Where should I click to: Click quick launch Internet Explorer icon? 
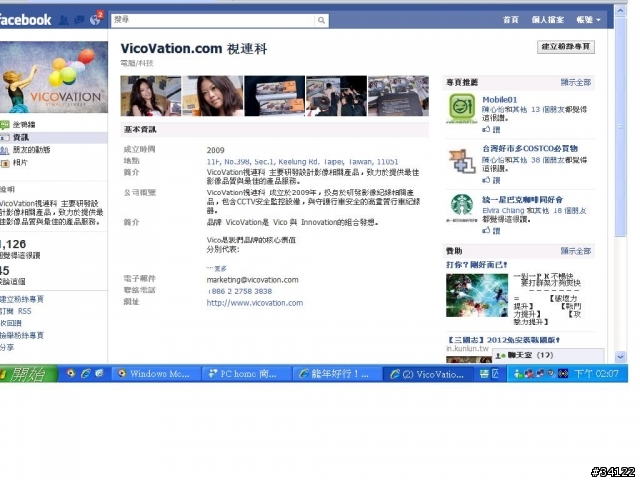(86, 373)
